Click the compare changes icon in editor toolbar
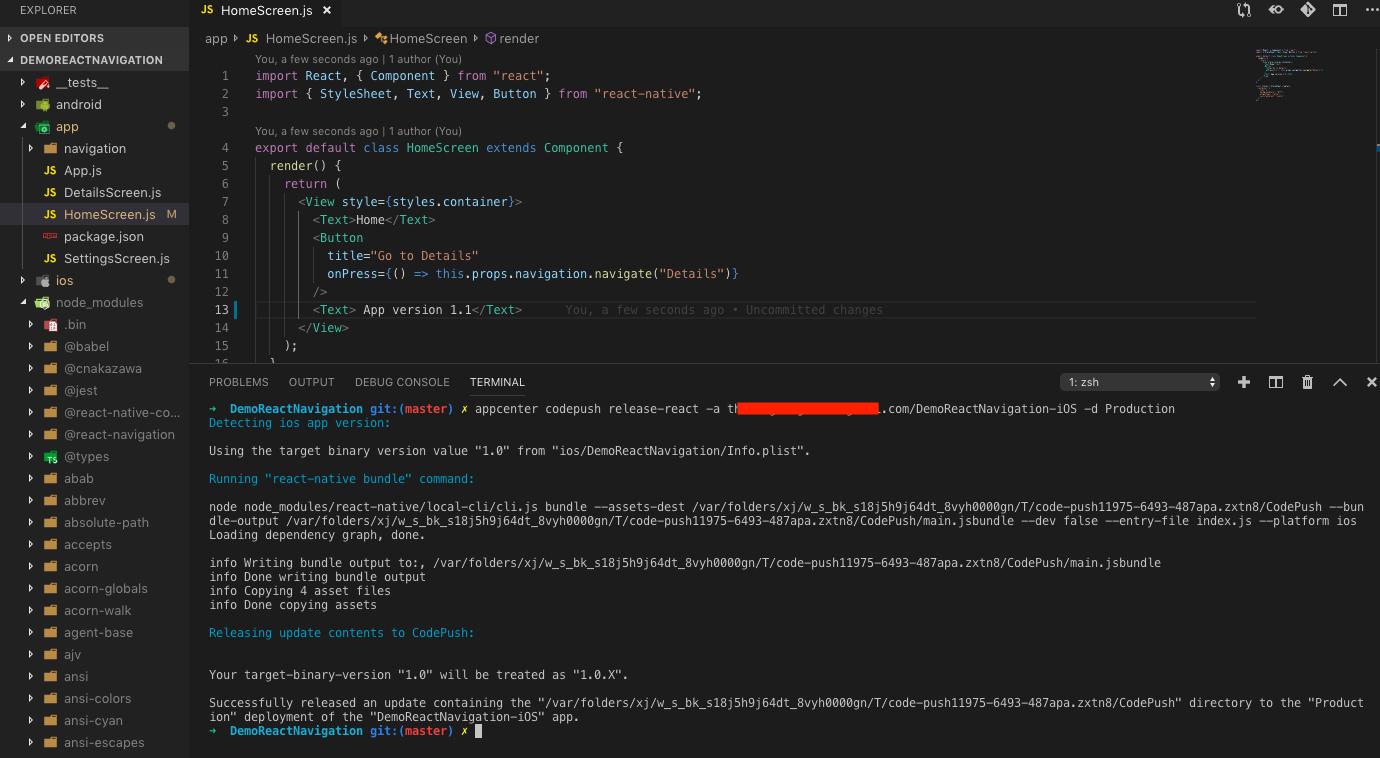Screen dimensions: 1380x758 click(1244, 10)
